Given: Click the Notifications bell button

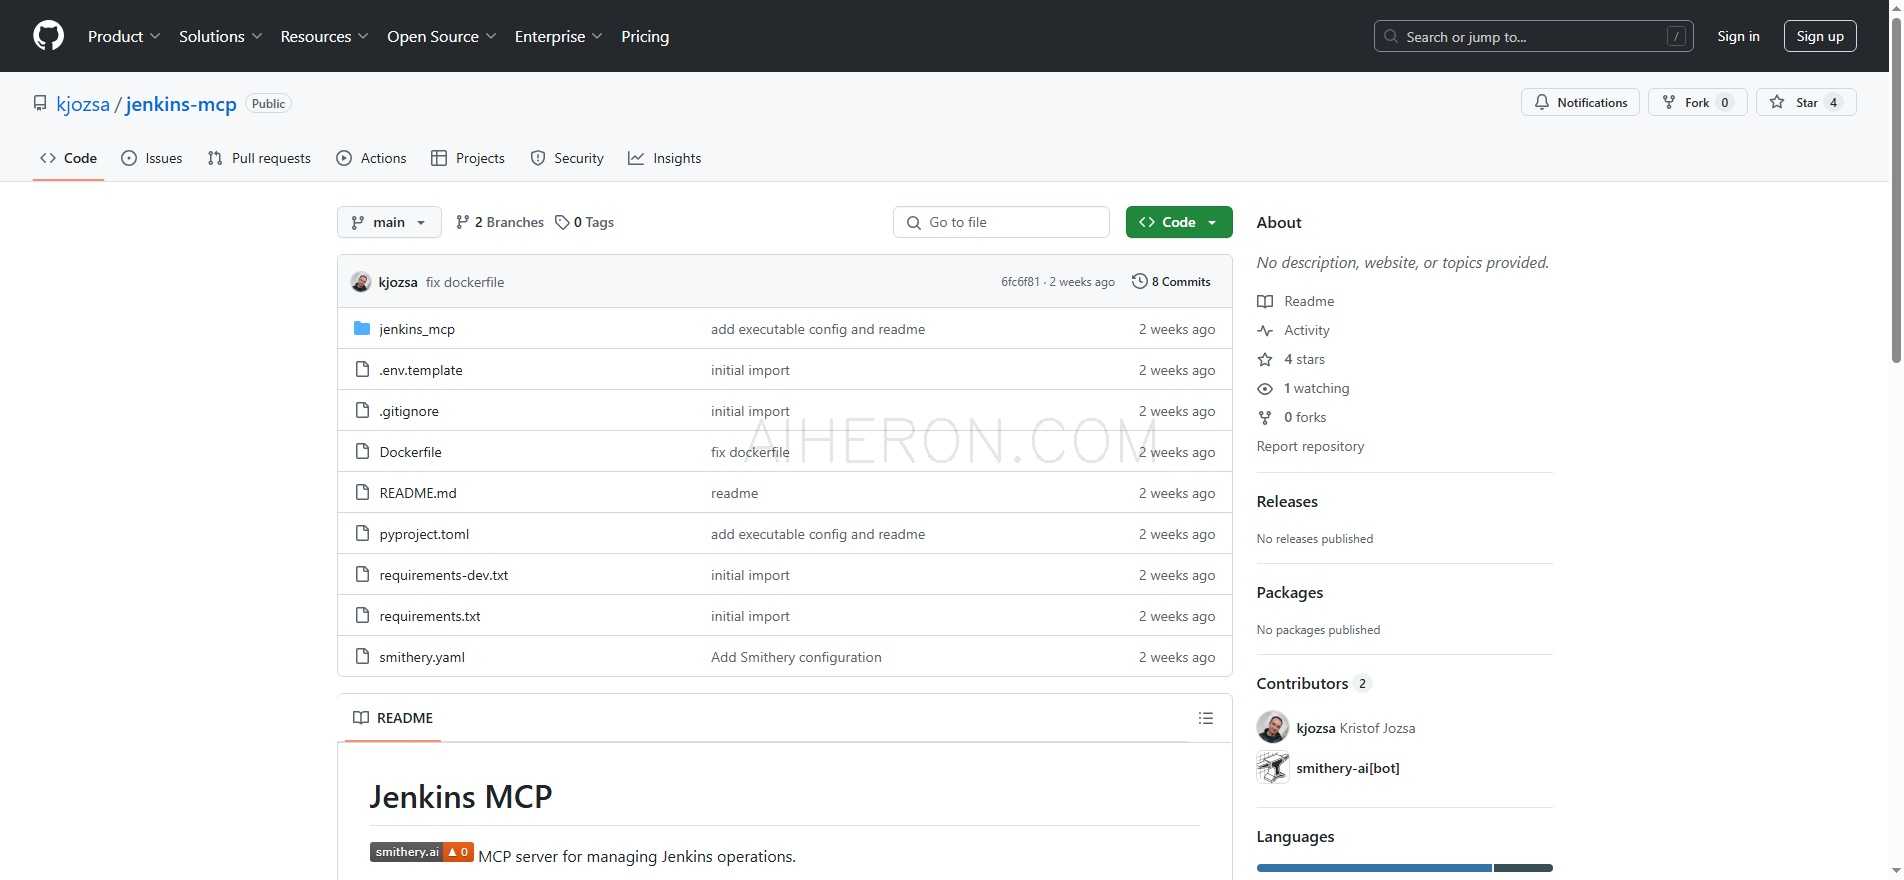Looking at the screenshot, I should click(1580, 102).
